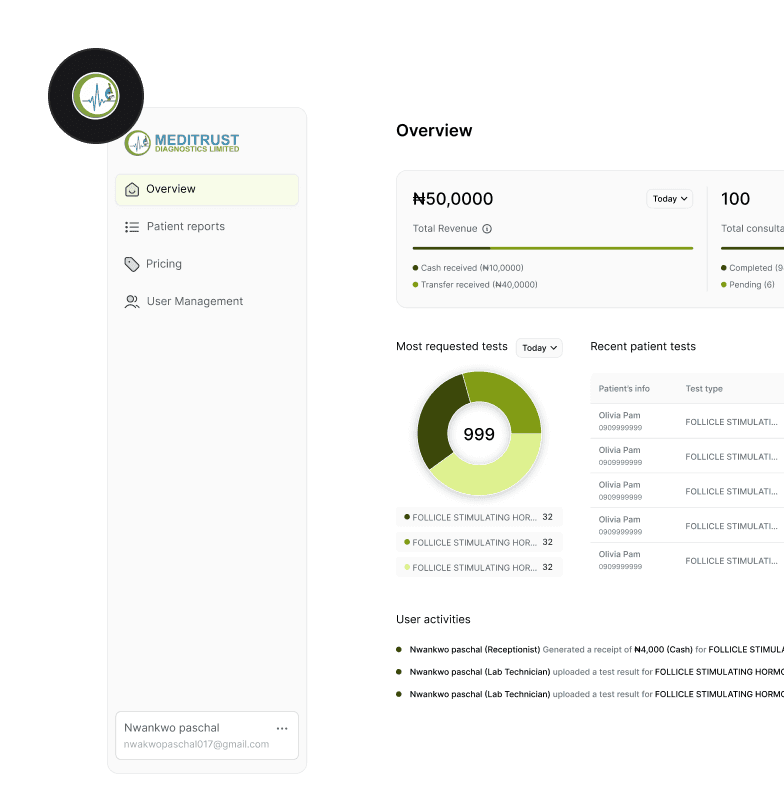Click the Nwankwo paschal profile card

[x=207, y=736]
